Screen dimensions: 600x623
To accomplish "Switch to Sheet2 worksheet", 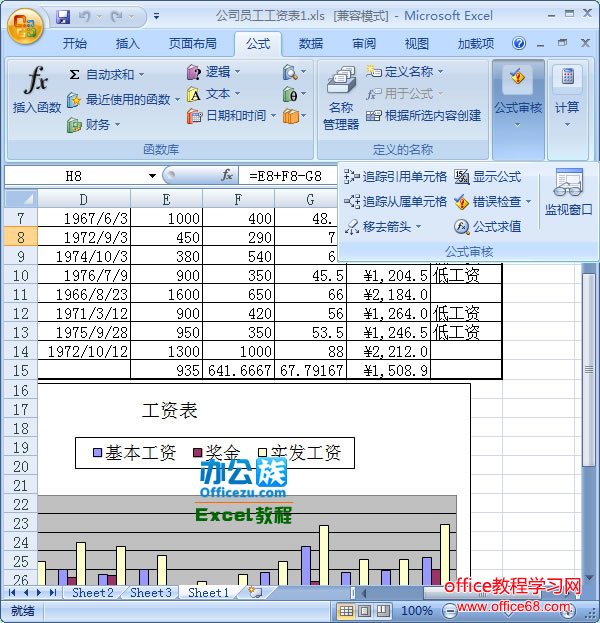I will pos(93,592).
